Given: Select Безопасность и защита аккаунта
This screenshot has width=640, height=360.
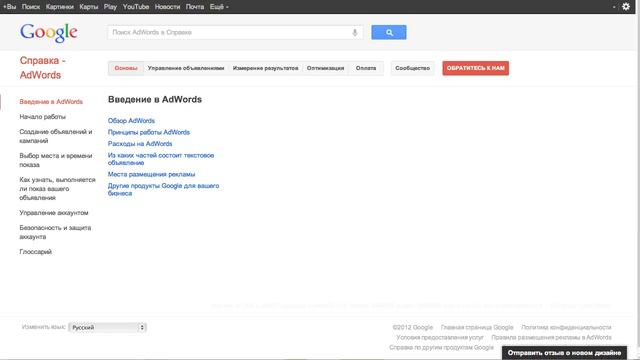Looking at the screenshot, I should tap(55, 232).
